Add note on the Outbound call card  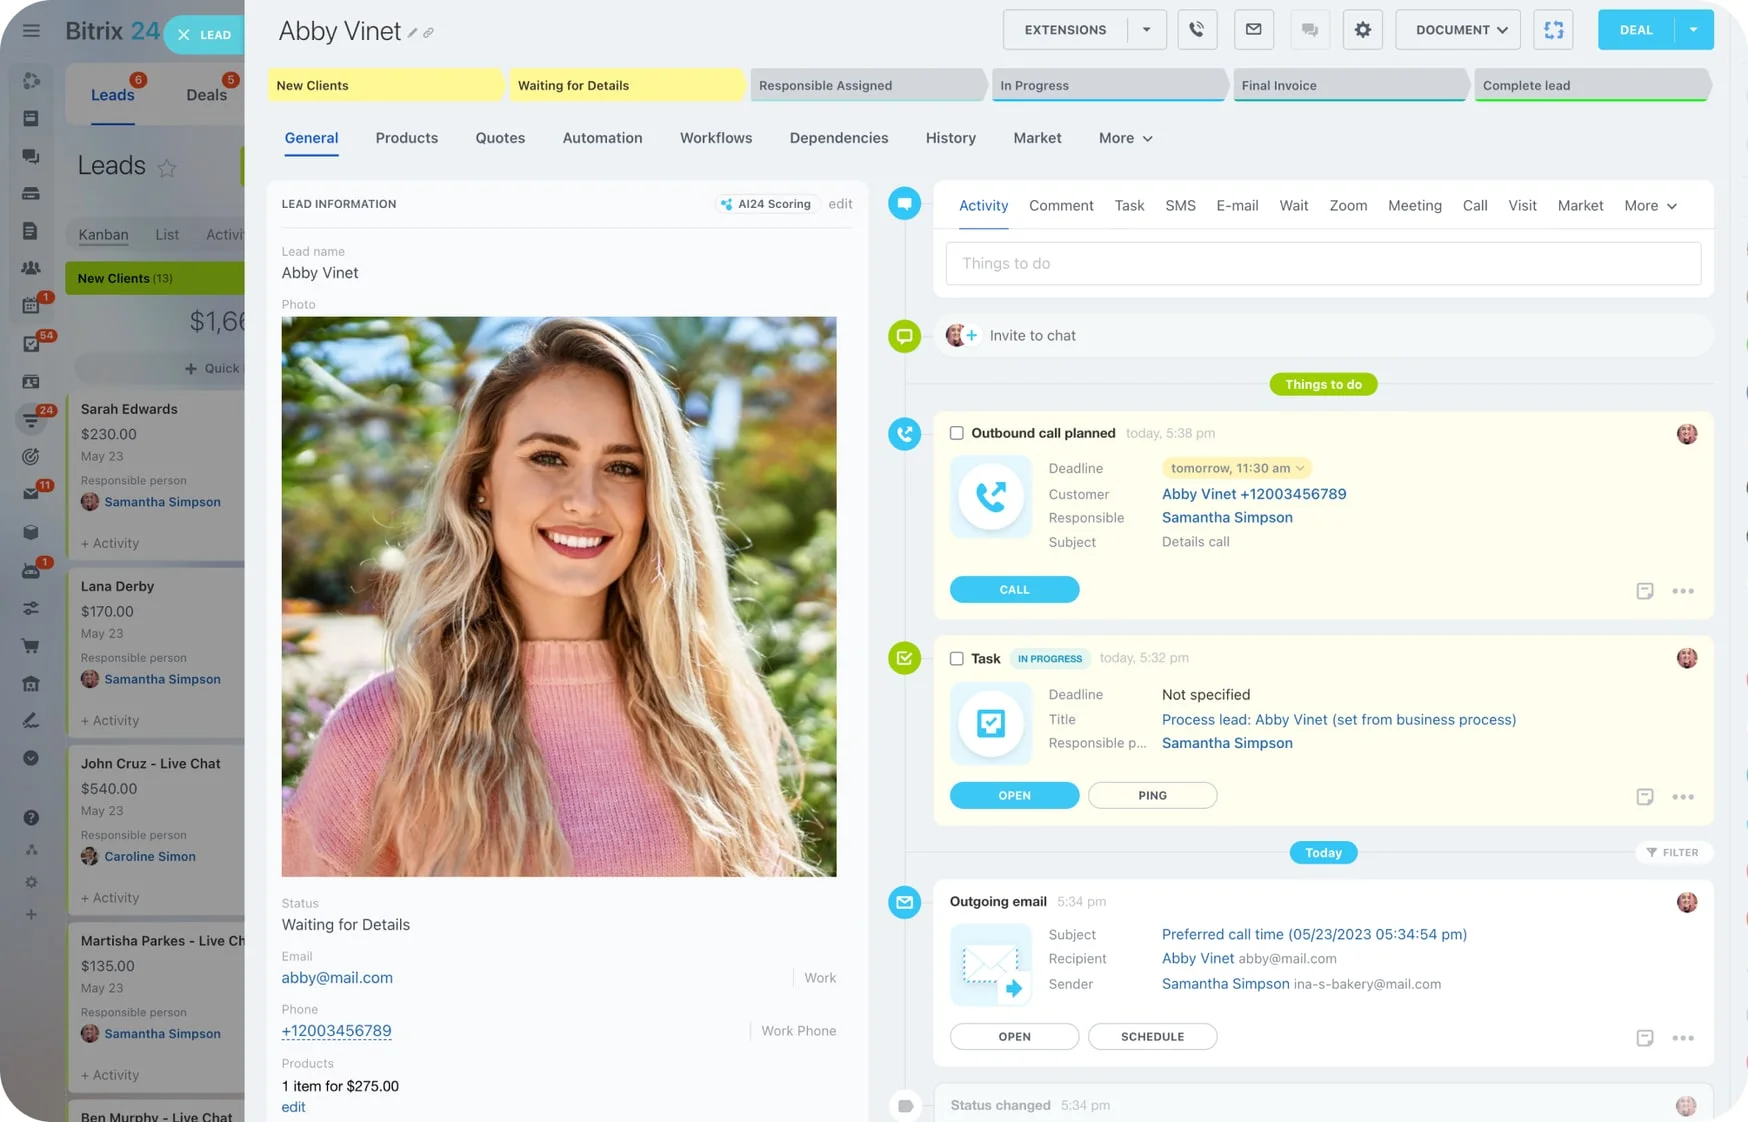click(1644, 591)
